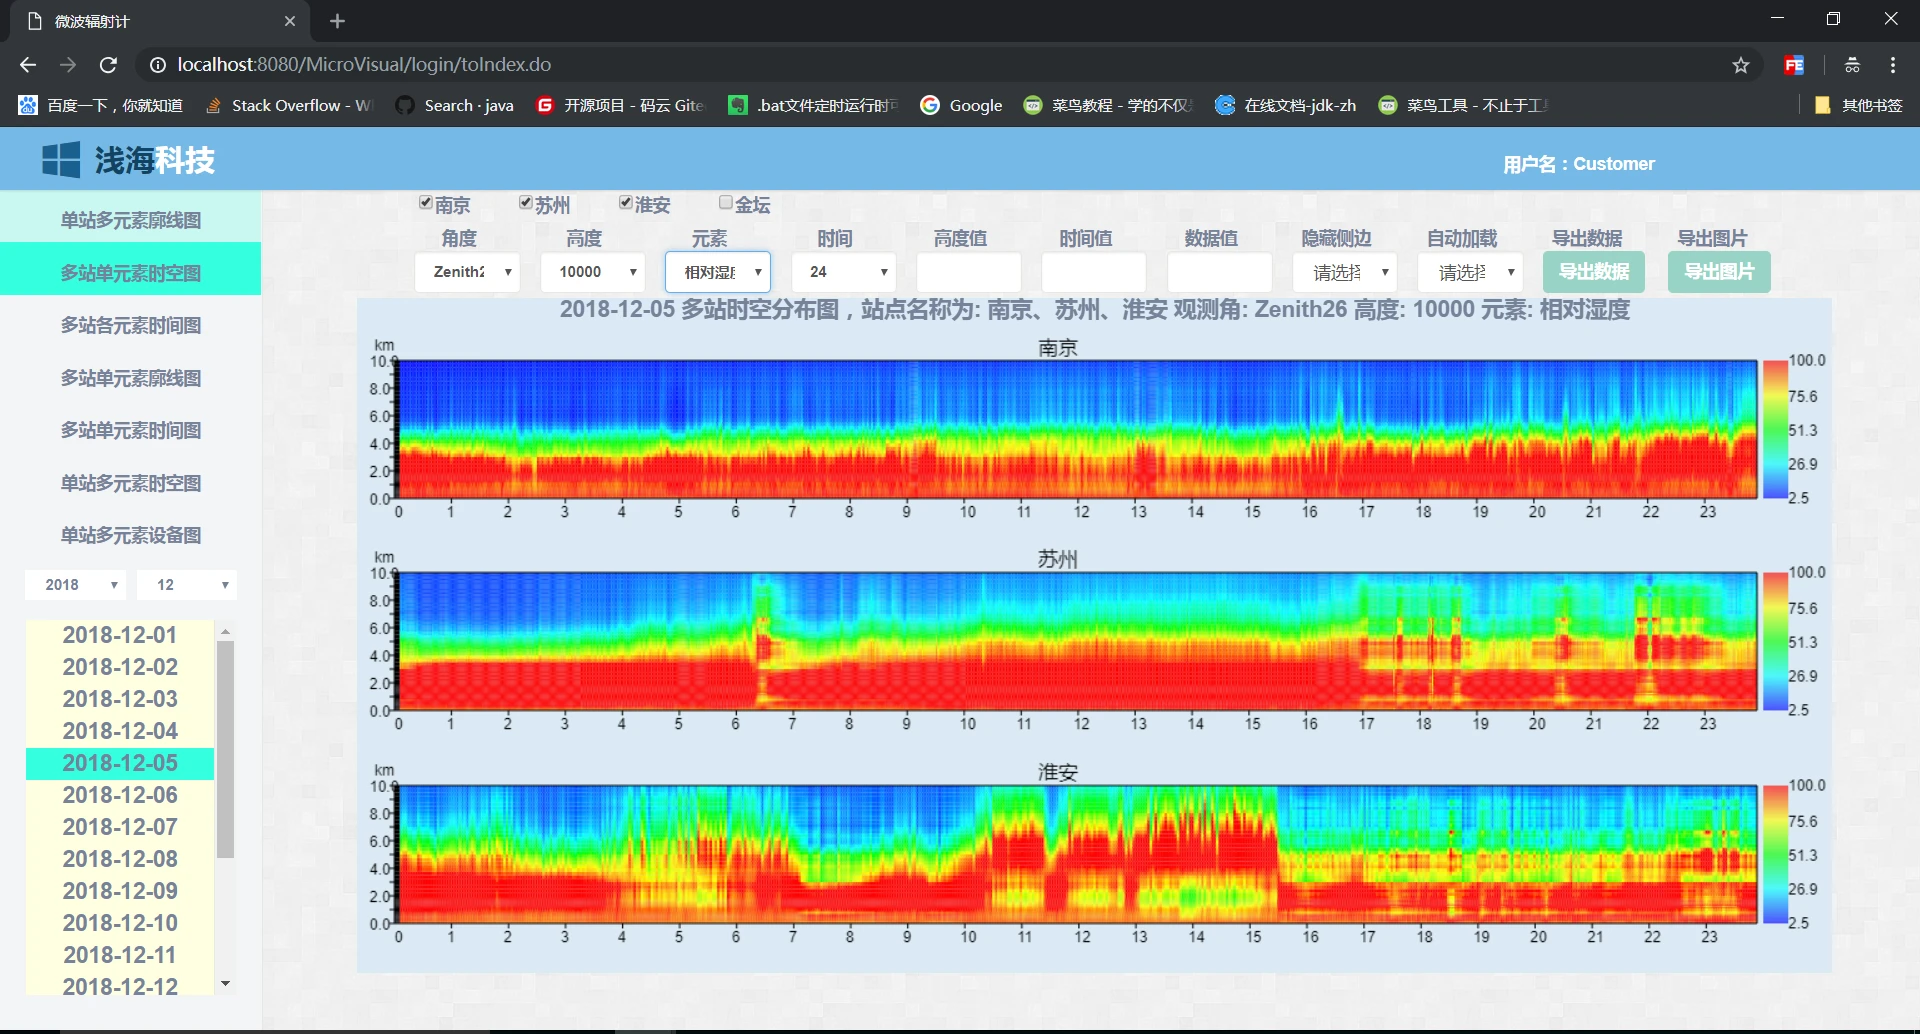Select 单站多元素廓线图 in sidebar menu

(x=130, y=220)
